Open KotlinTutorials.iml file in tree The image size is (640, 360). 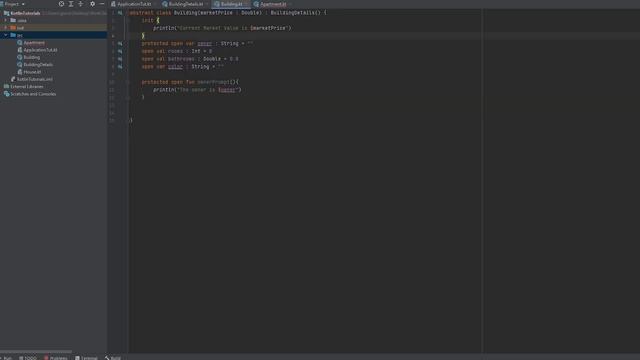click(35, 79)
